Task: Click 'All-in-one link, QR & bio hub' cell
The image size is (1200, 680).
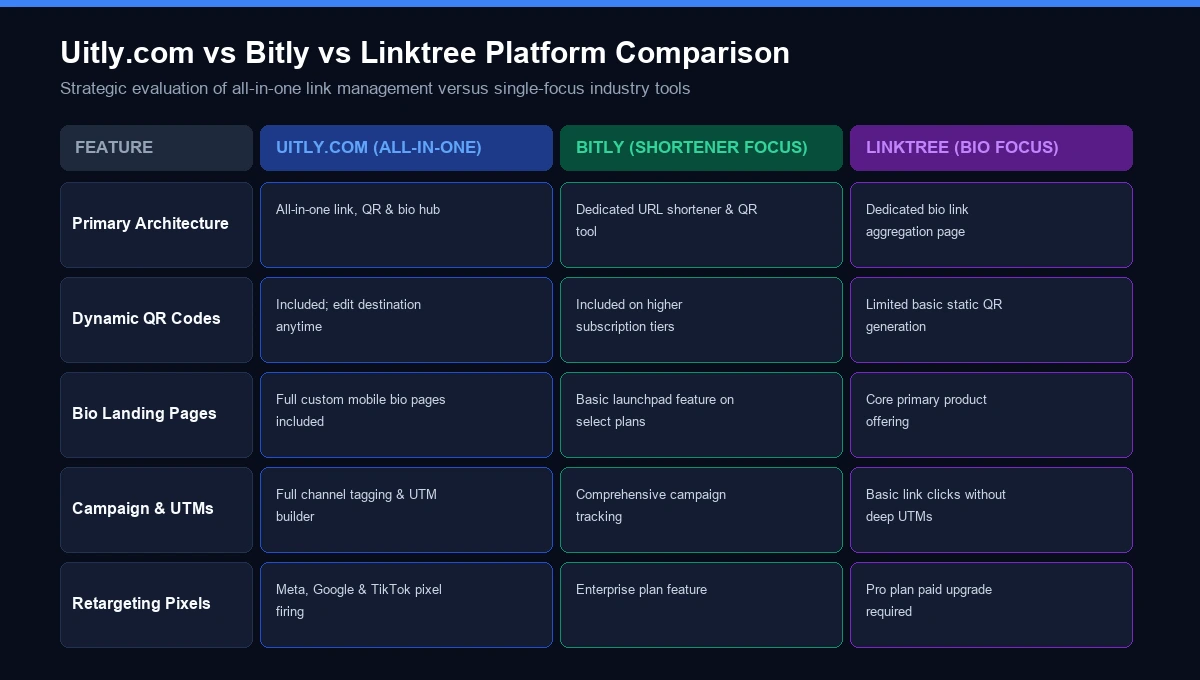Action: (x=406, y=225)
